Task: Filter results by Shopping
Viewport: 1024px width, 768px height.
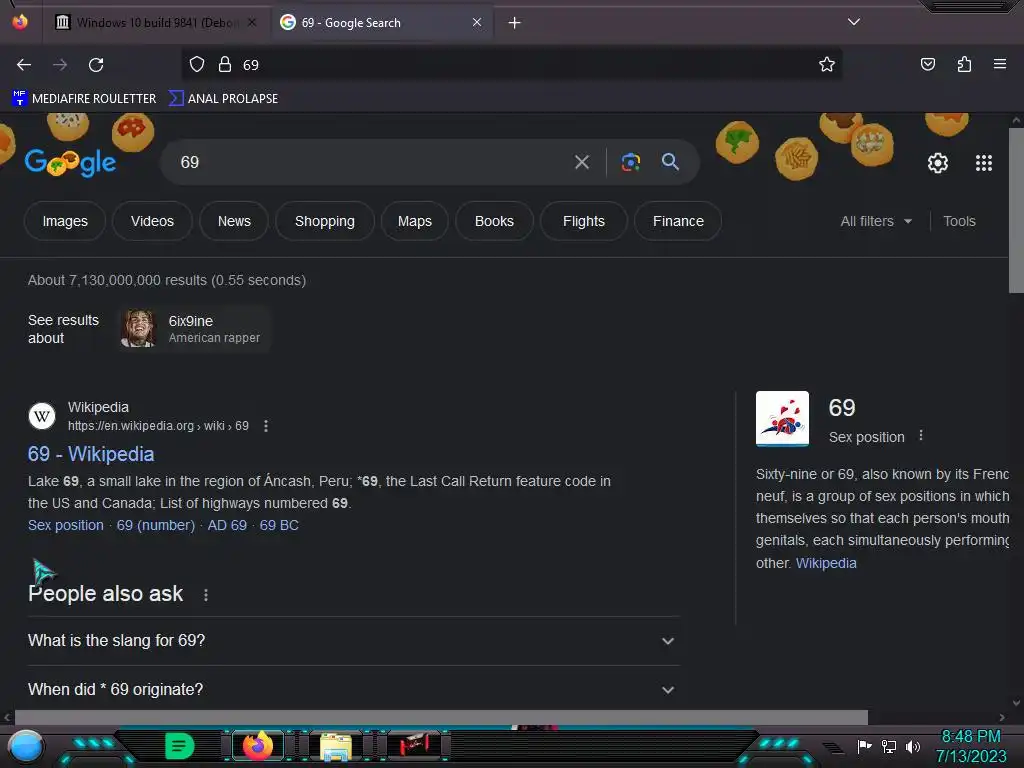Action: pos(325,221)
